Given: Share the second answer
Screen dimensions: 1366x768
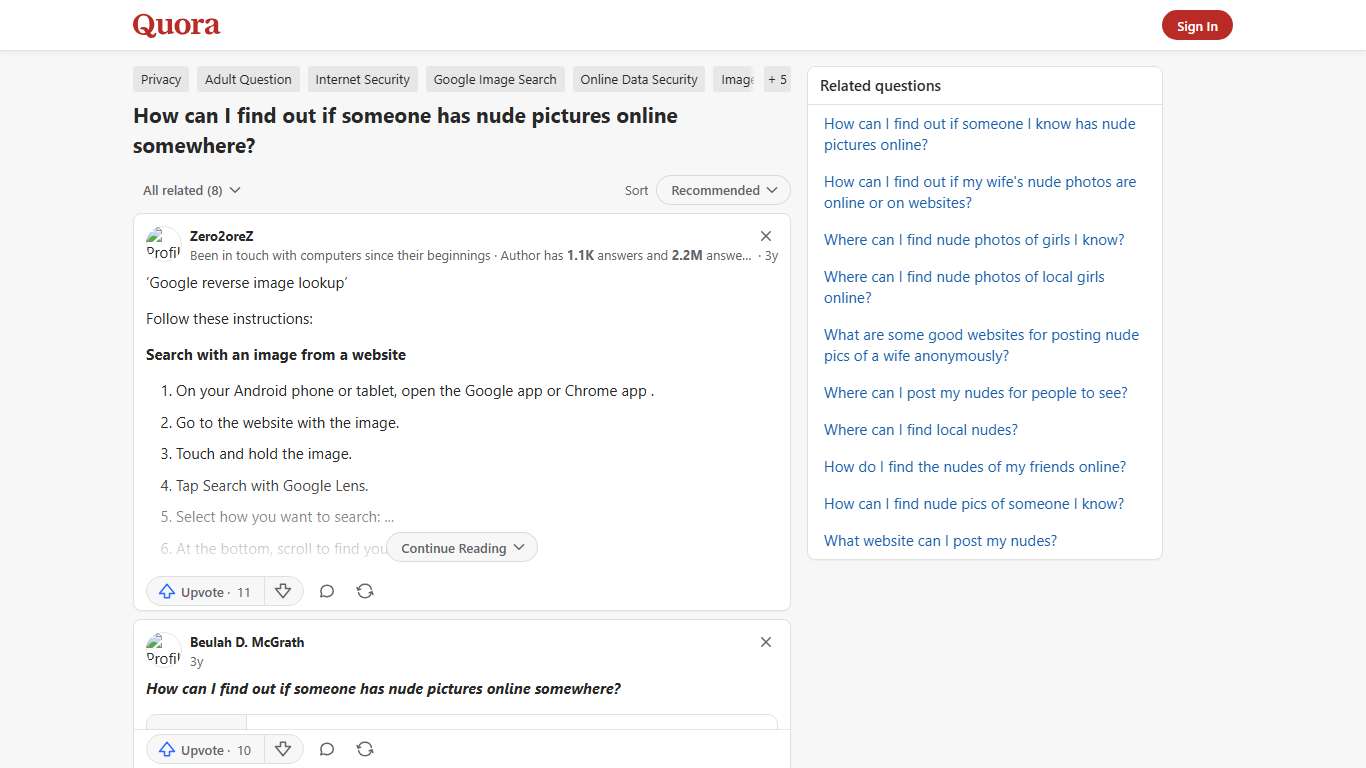Looking at the screenshot, I should [x=365, y=749].
